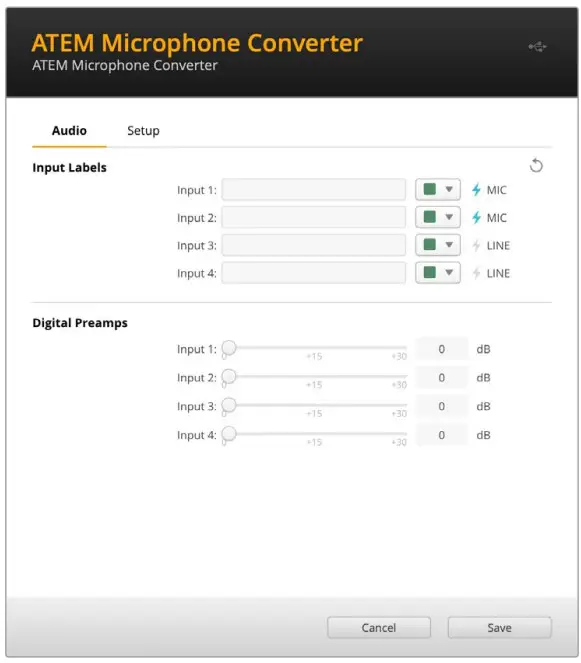Click the +30 mark on Input 4 preamp slider
581x663 pixels.
pyautogui.click(x=399, y=442)
